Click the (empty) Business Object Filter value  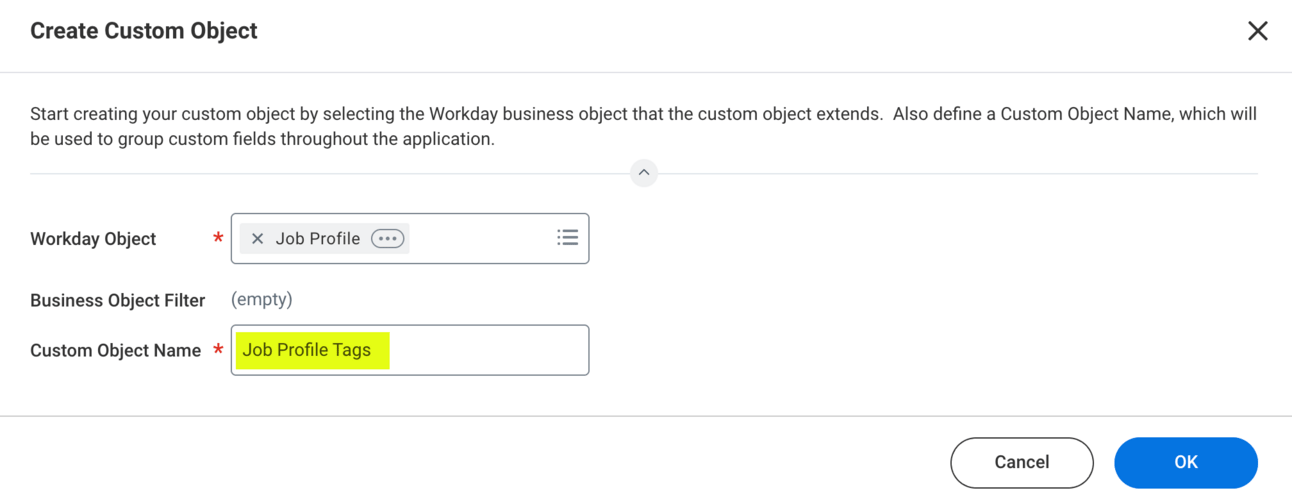[x=262, y=300]
